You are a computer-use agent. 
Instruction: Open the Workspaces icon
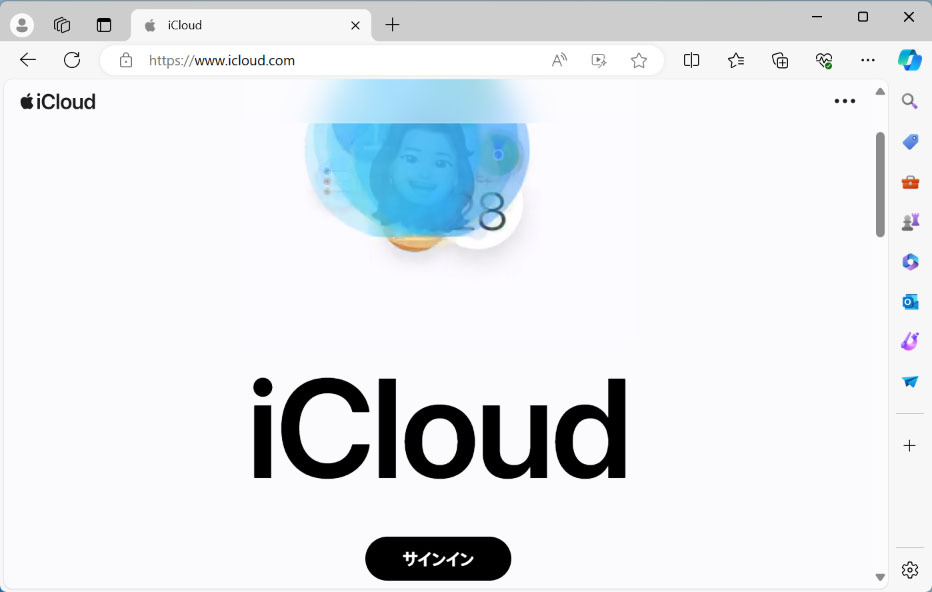point(62,25)
